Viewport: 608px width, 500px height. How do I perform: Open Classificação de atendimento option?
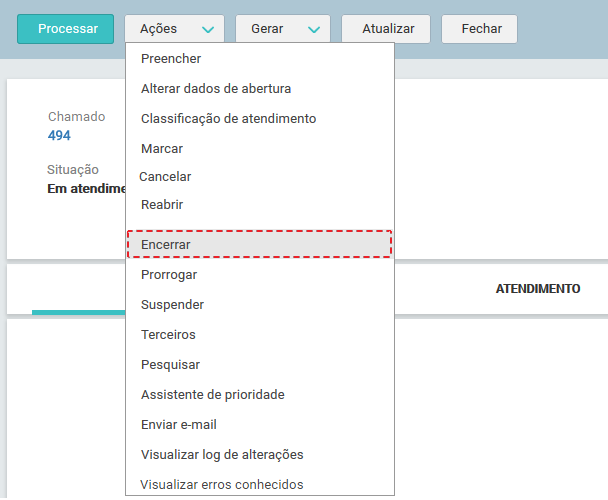pyautogui.click(x=228, y=119)
